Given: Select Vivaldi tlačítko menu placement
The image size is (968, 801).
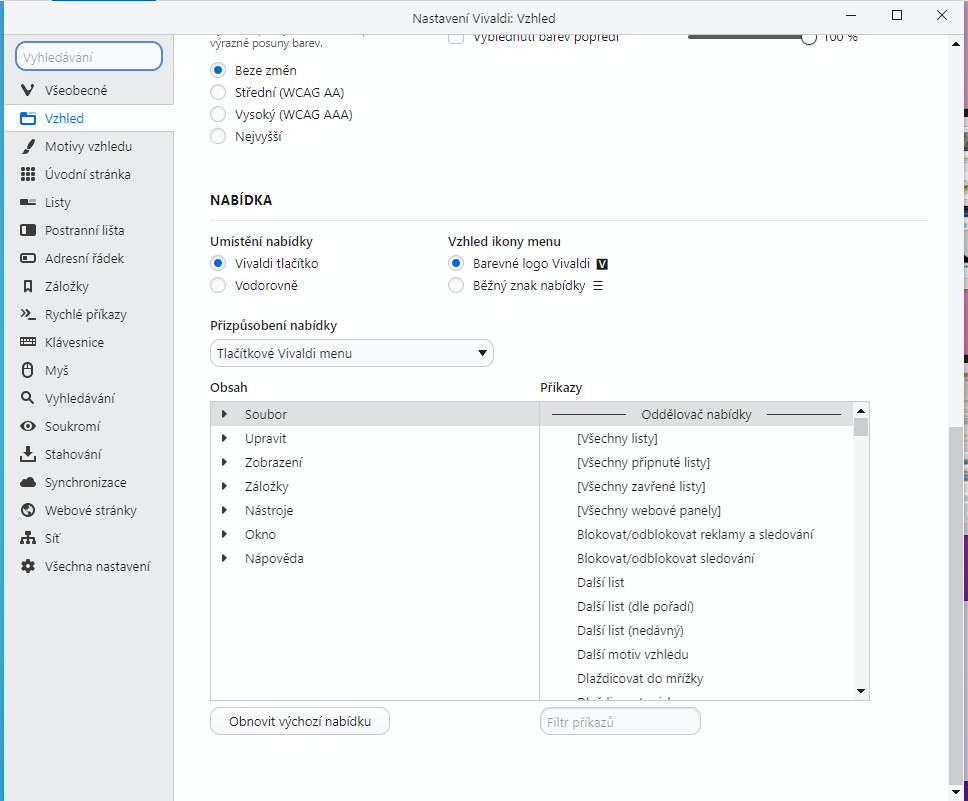Looking at the screenshot, I should [x=218, y=264].
